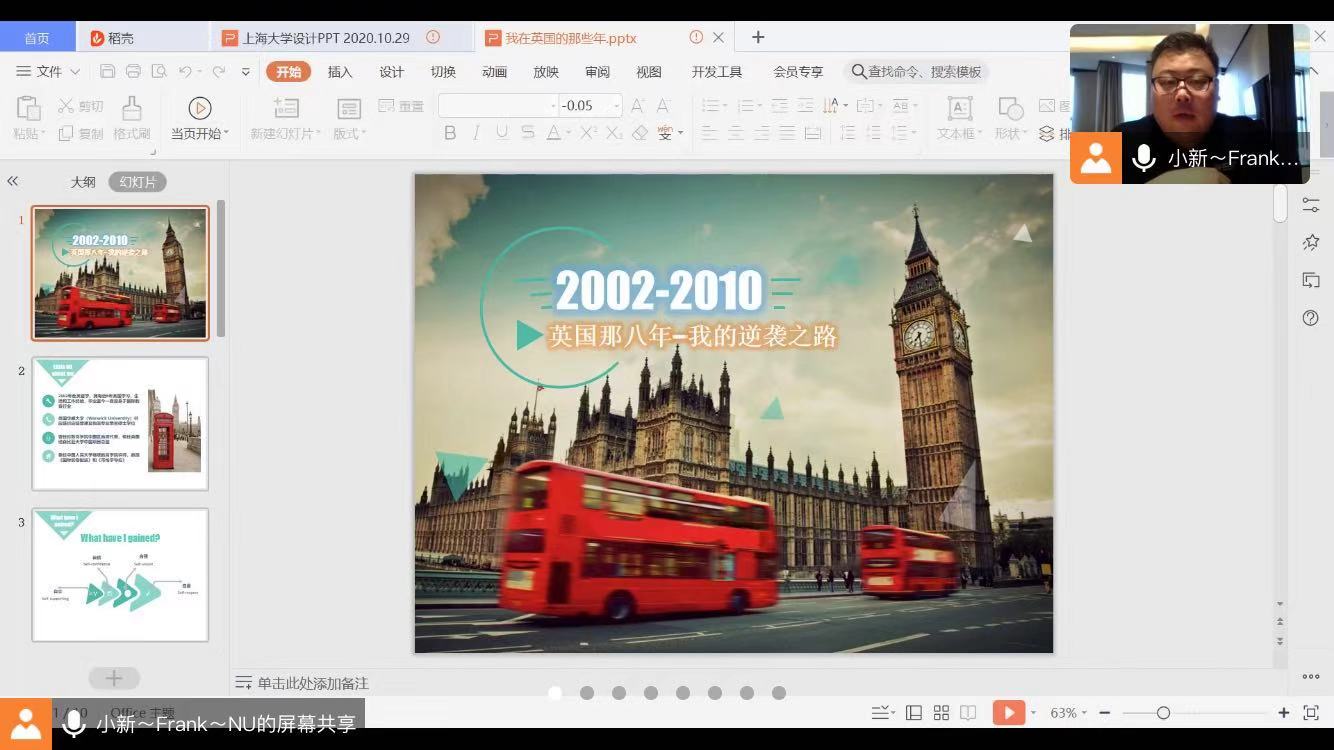Click the zoom slider handle
The height and width of the screenshot is (750, 1334).
click(x=1163, y=713)
